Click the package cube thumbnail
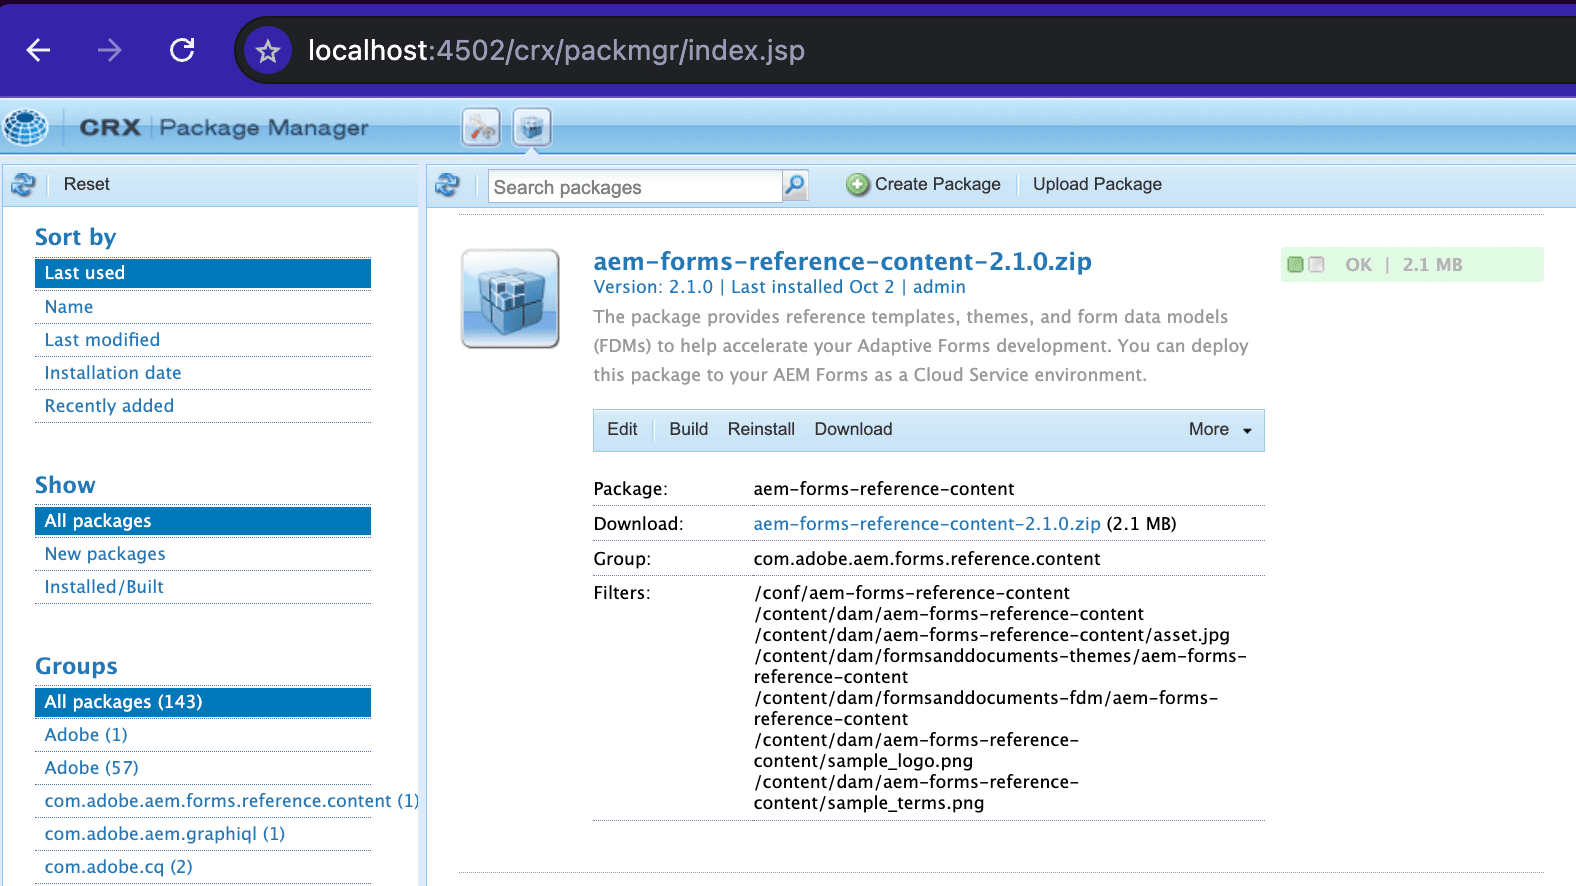This screenshot has width=1576, height=886. click(510, 299)
